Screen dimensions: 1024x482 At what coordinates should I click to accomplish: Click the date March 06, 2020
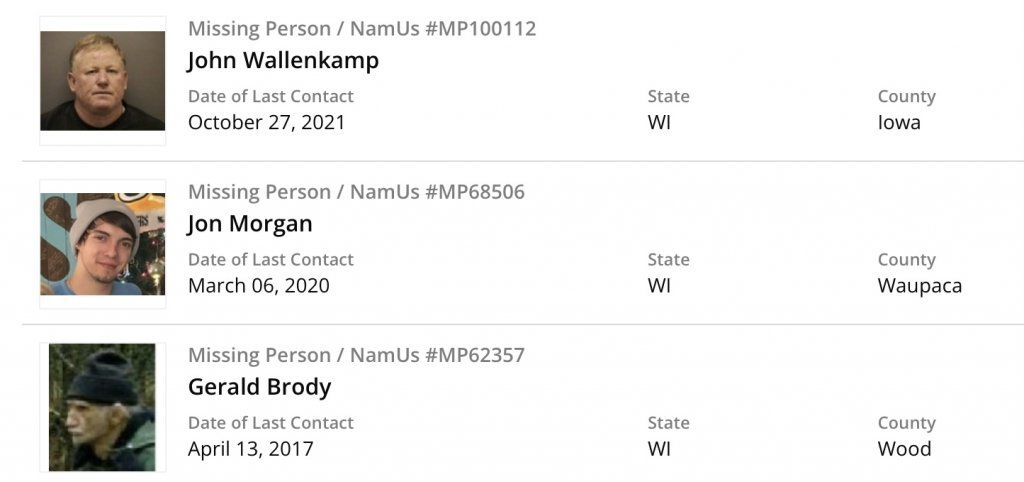258,286
